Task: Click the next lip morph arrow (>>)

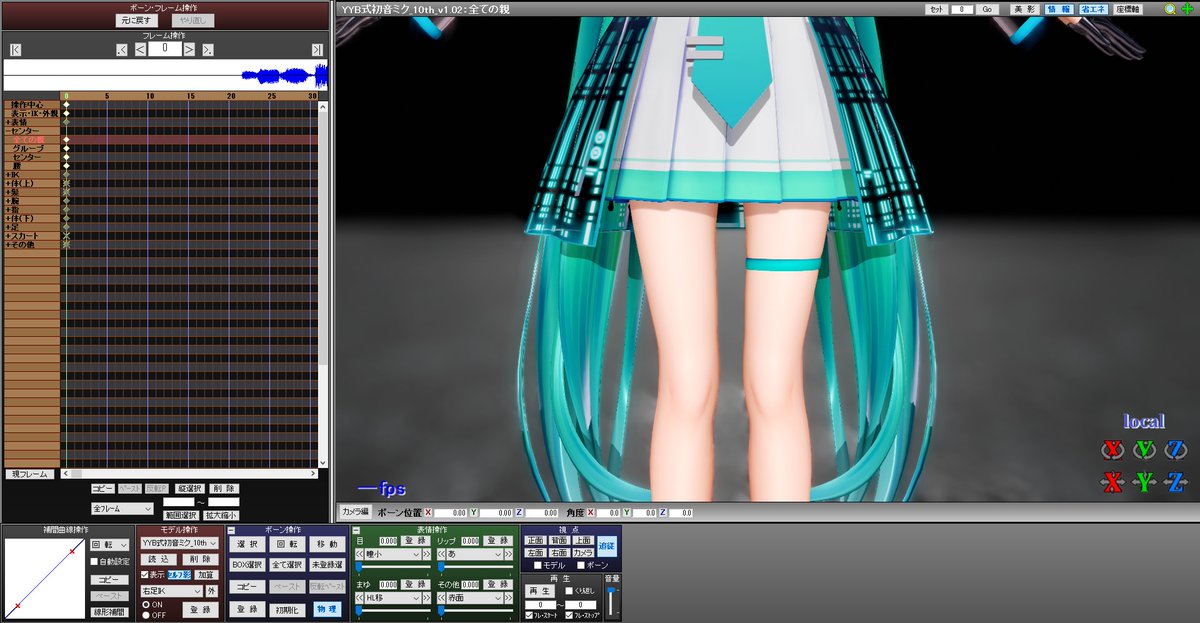Action: point(509,553)
